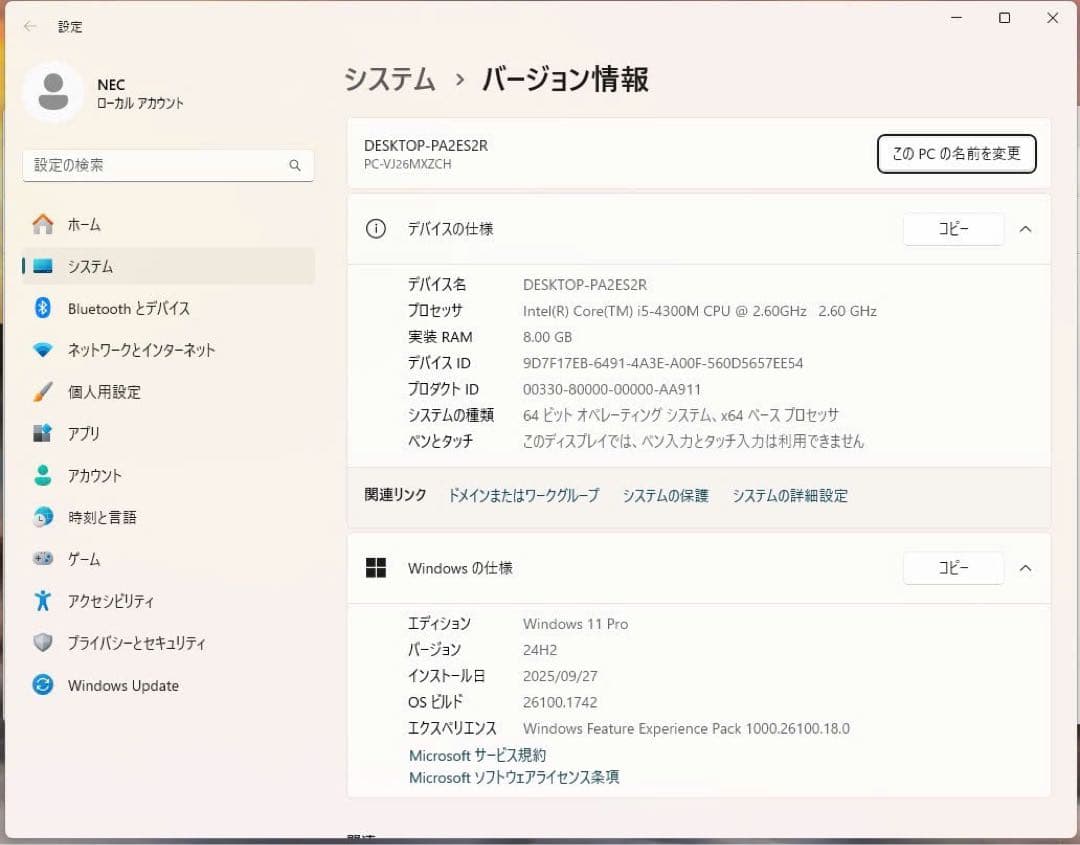
Task: Click the ペンとタッチ value text
Action: point(693,441)
